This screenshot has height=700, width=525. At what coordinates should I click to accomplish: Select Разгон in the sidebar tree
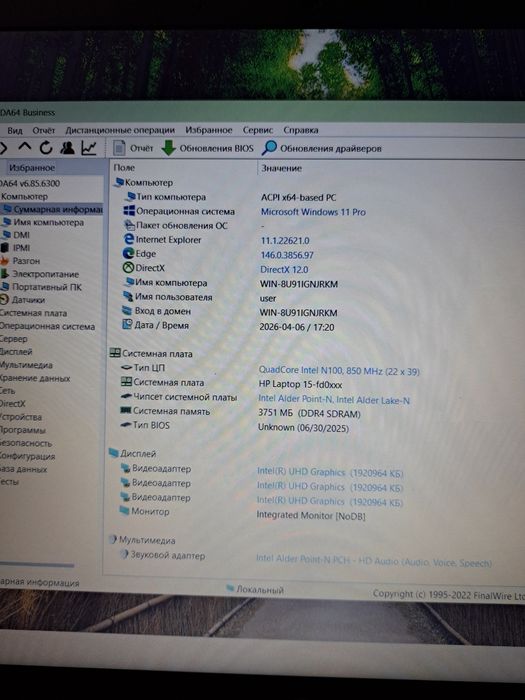click(21, 260)
